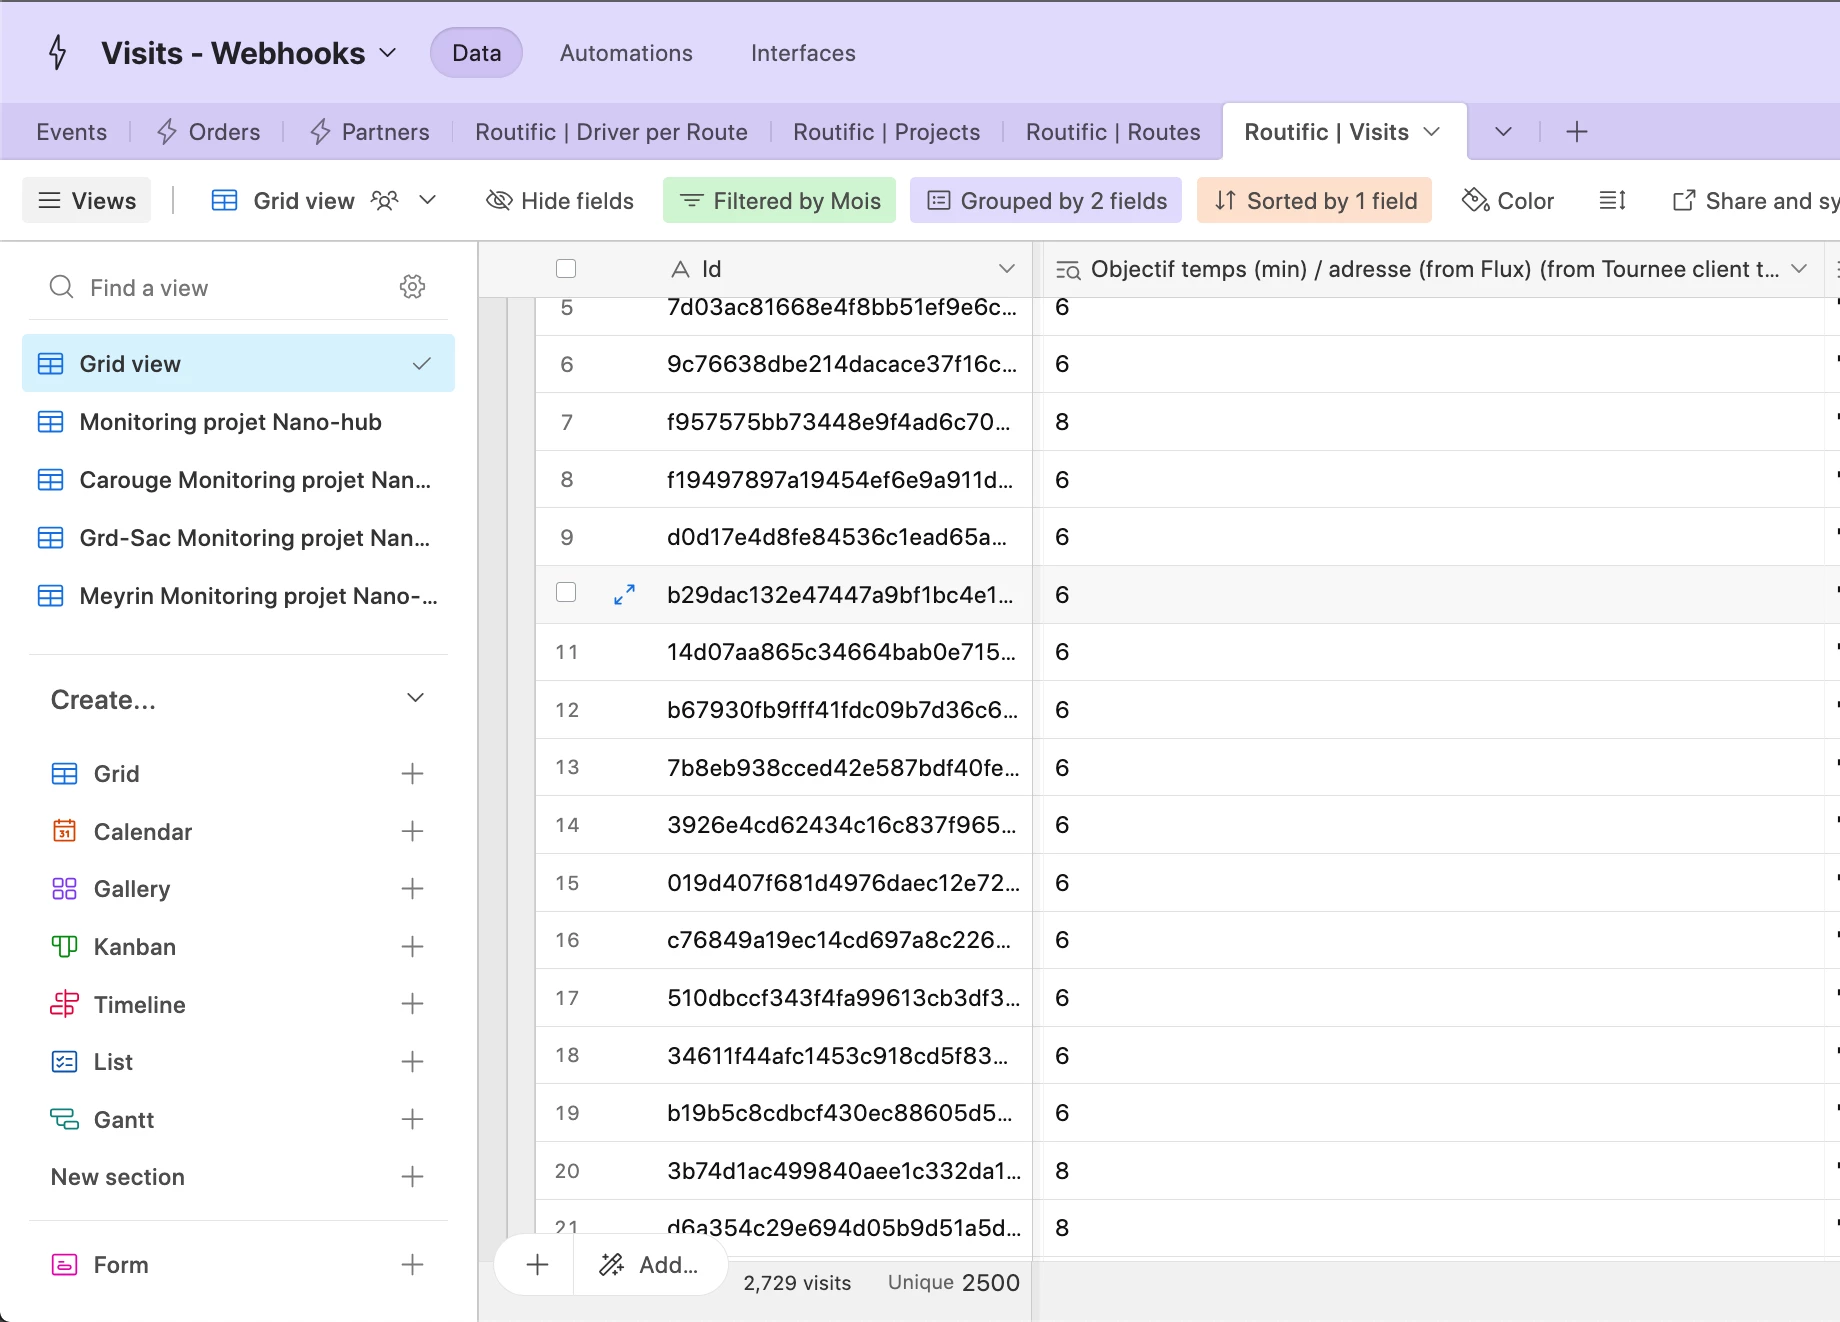
Task: Expand record b29dac132e47447 with arrows icon
Action: (x=625, y=595)
